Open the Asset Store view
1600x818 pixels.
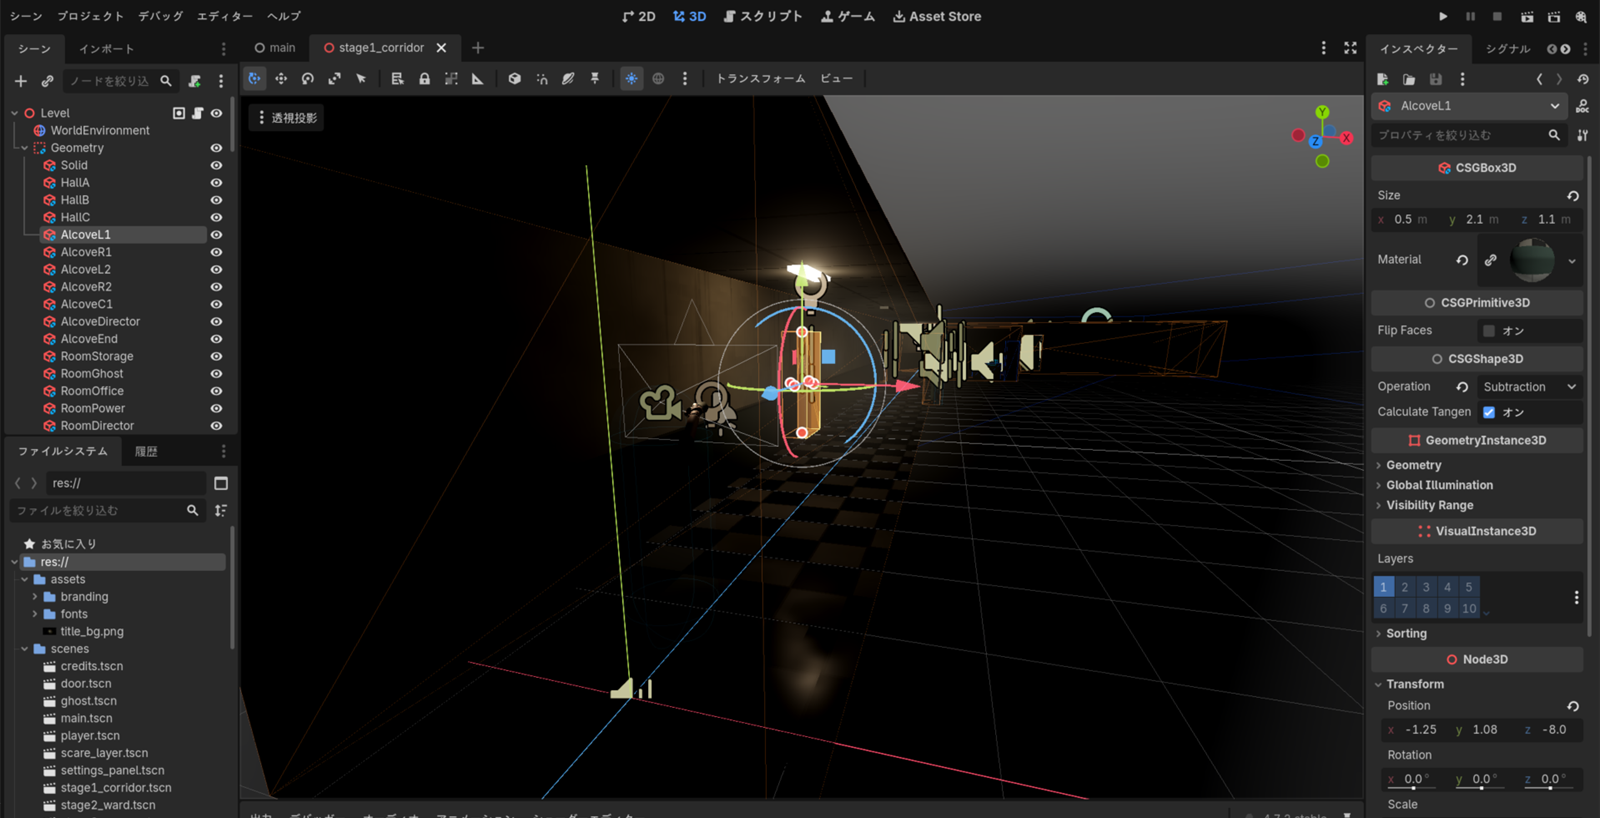[936, 17]
